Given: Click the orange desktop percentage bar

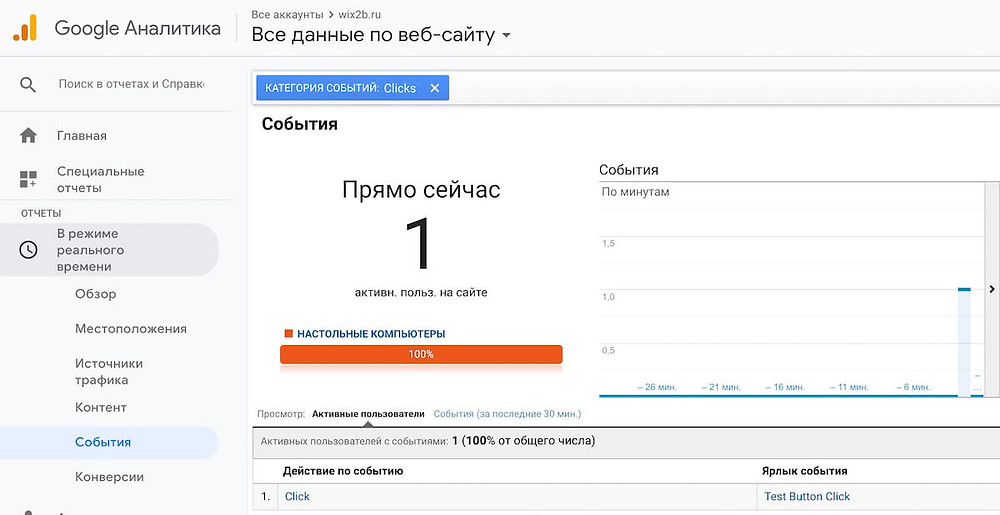Looking at the screenshot, I should pyautogui.click(x=421, y=354).
